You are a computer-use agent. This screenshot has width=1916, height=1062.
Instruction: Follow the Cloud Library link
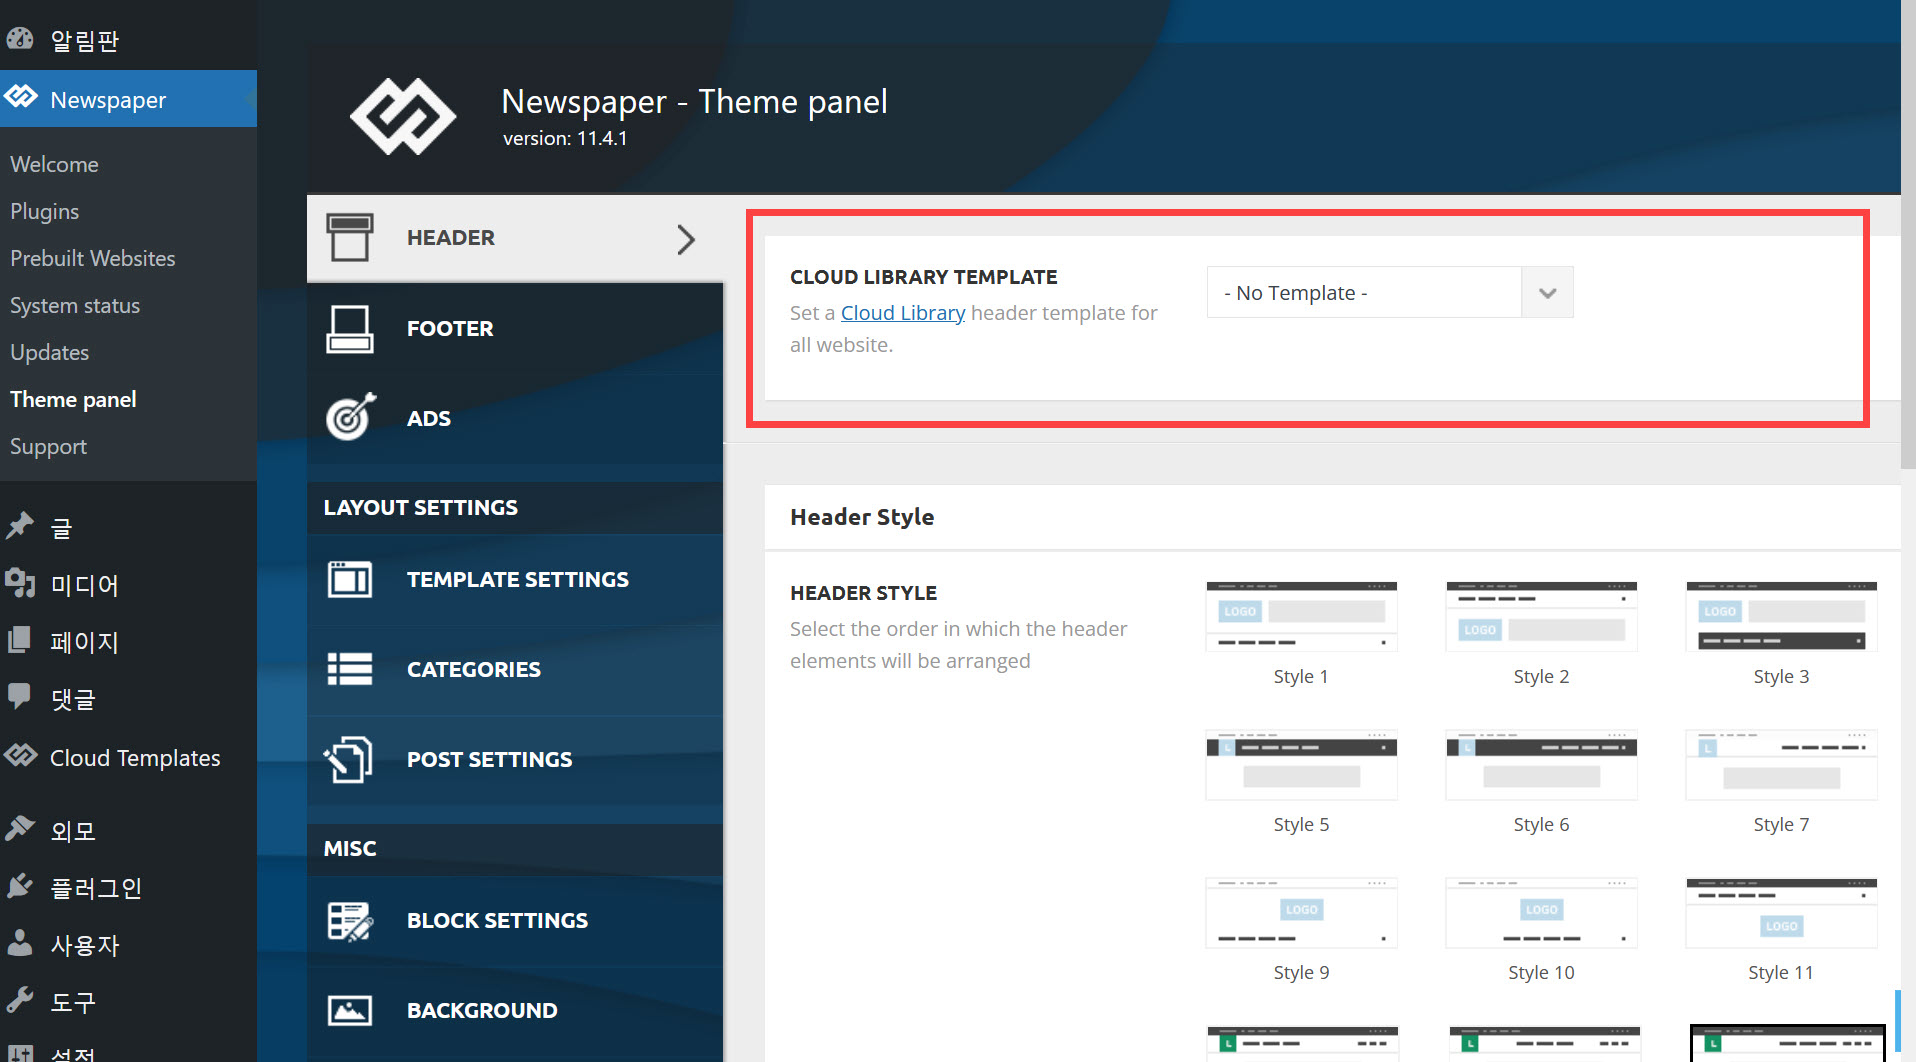point(903,313)
